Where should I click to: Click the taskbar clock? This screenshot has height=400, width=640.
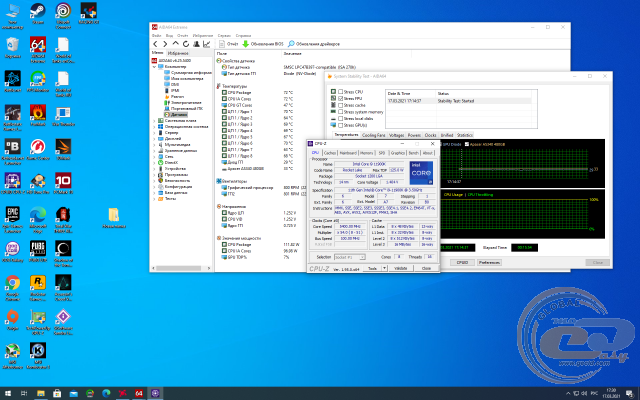tap(611, 393)
